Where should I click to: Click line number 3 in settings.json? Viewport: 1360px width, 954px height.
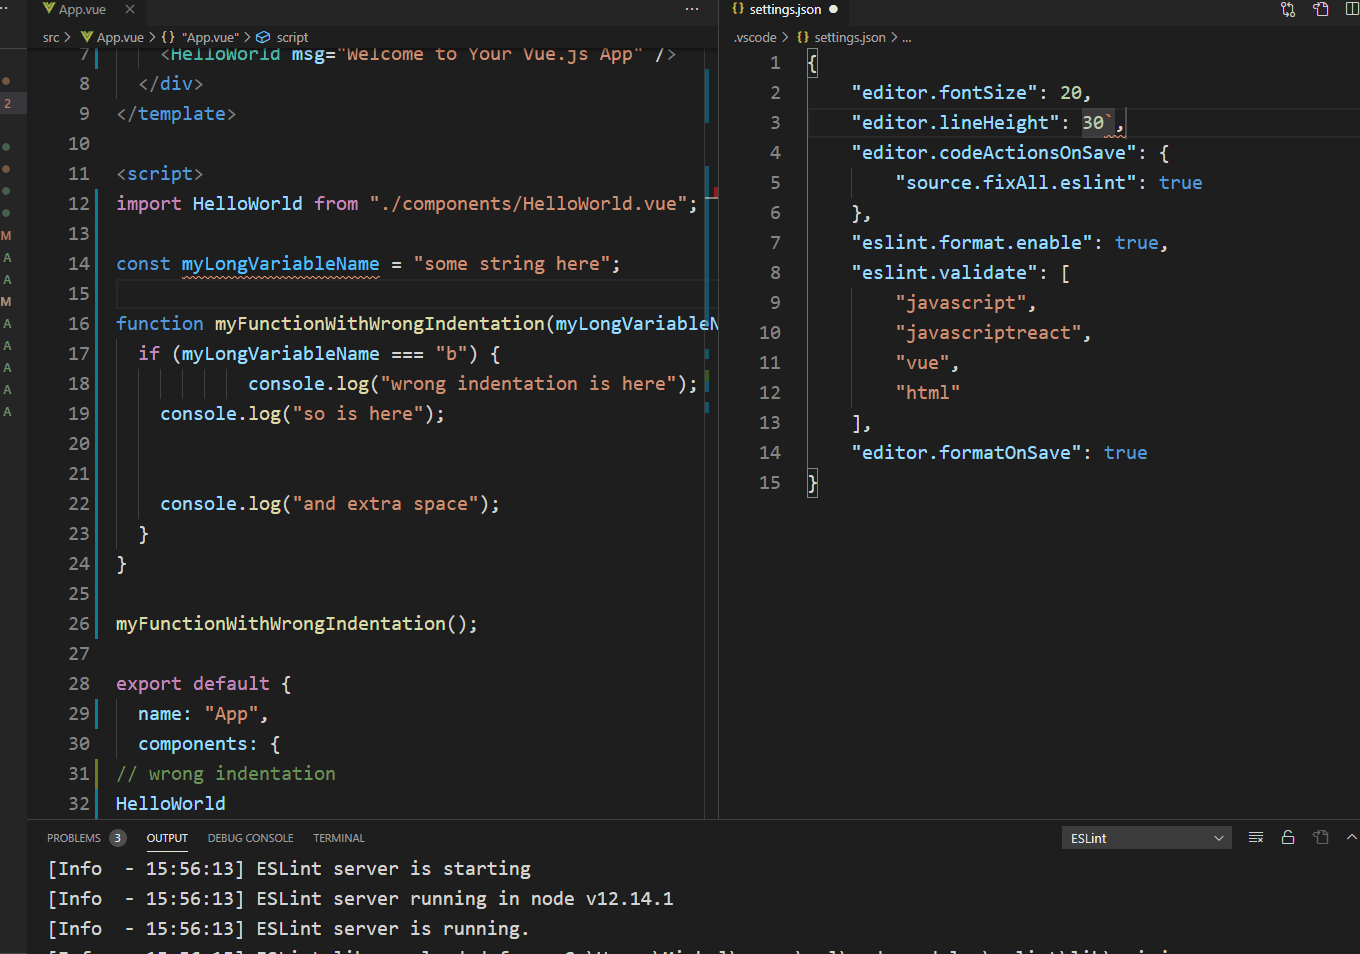pyautogui.click(x=775, y=122)
